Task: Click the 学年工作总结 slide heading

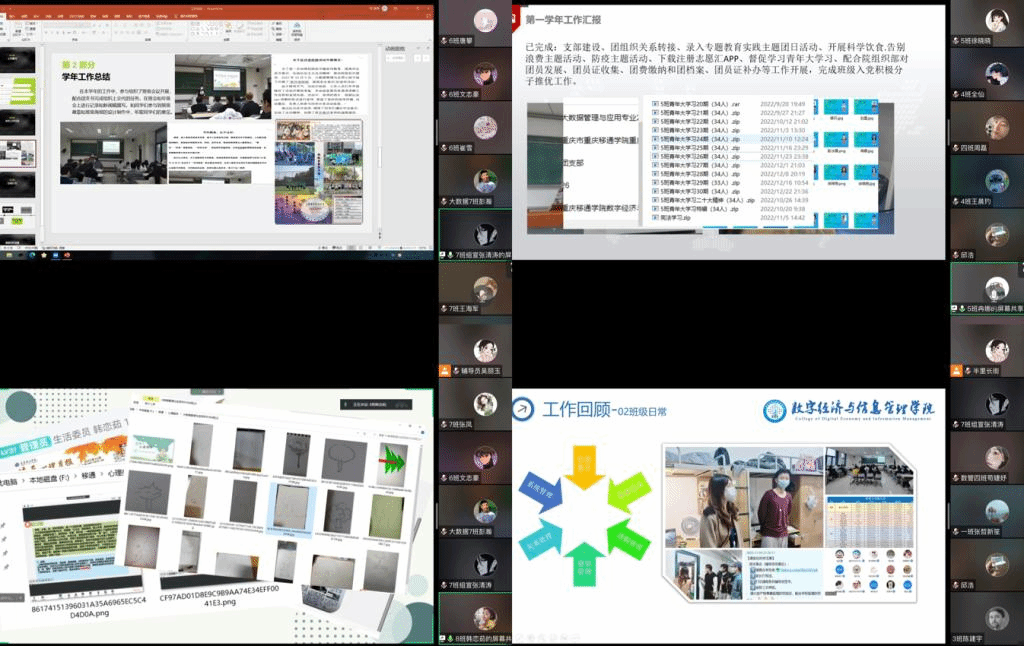Action: (87, 75)
